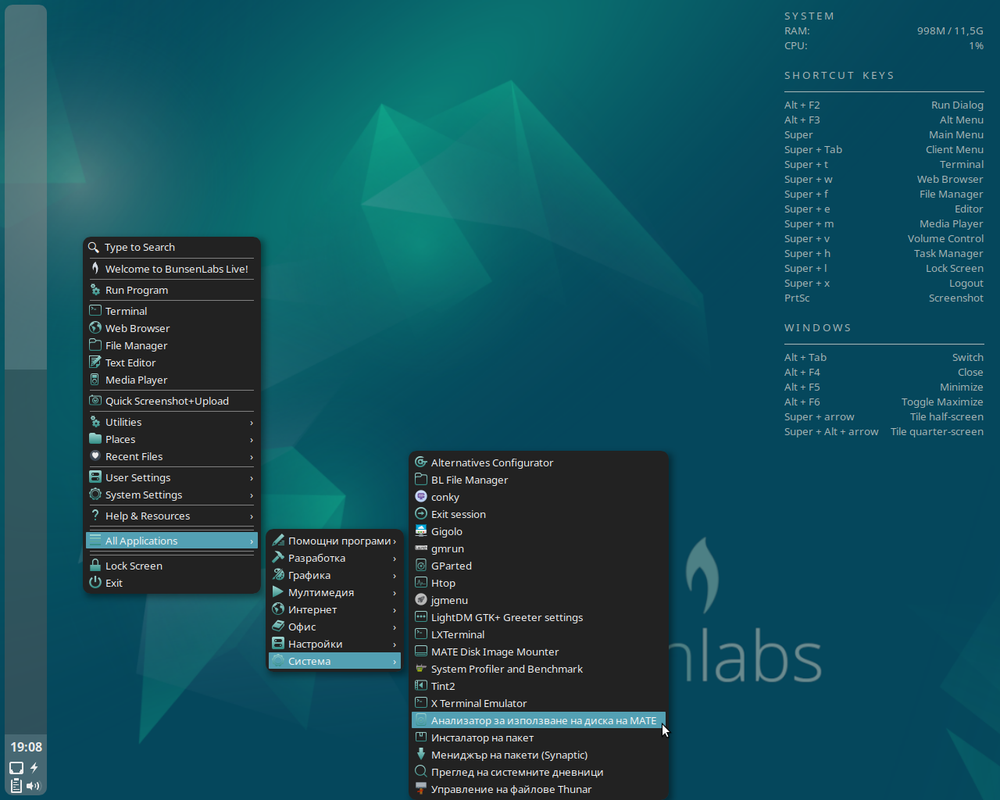Launch LXTerminal
Image resolution: width=1000 pixels, height=800 pixels.
click(x=539, y=634)
